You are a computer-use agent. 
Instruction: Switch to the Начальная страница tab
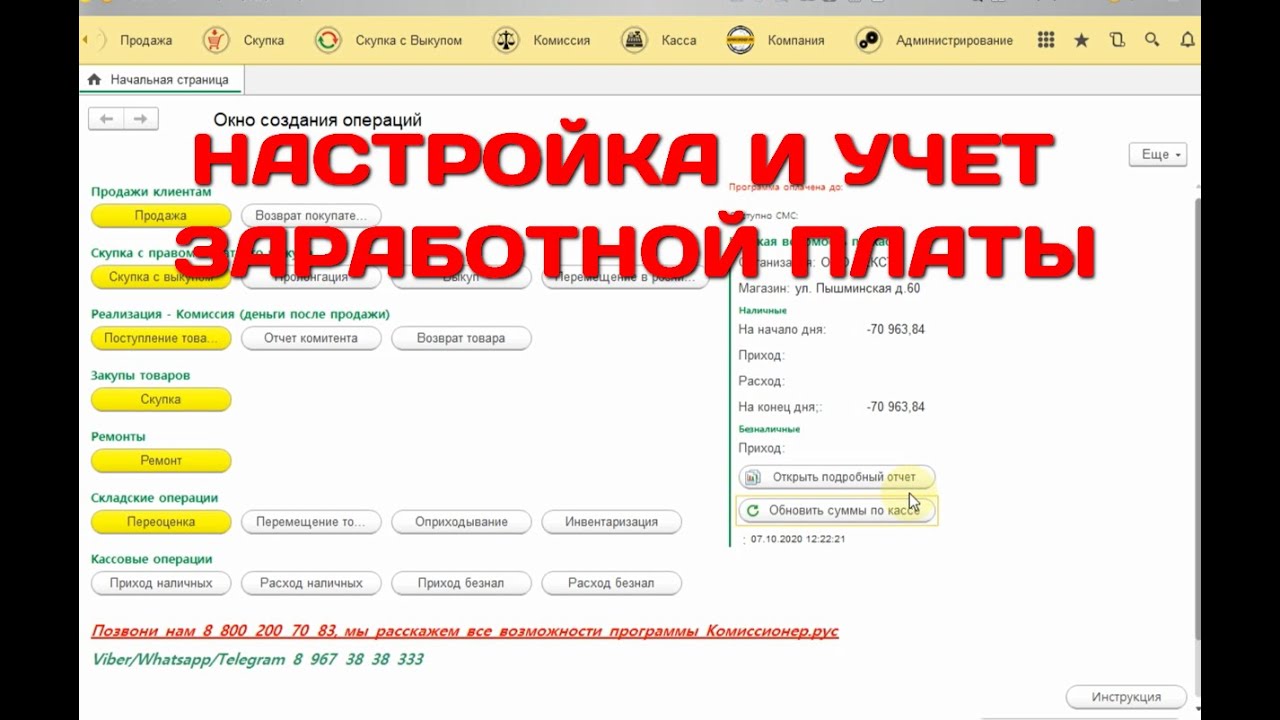point(161,80)
